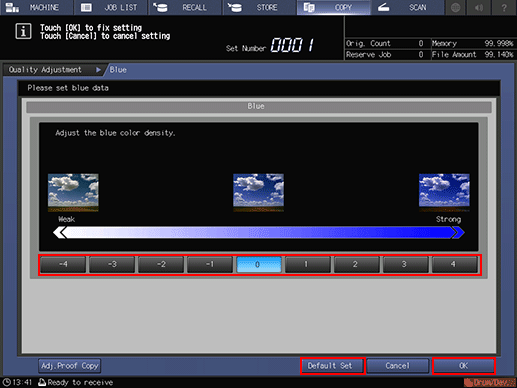Click the Ready to receive status icon

[x=42, y=382]
